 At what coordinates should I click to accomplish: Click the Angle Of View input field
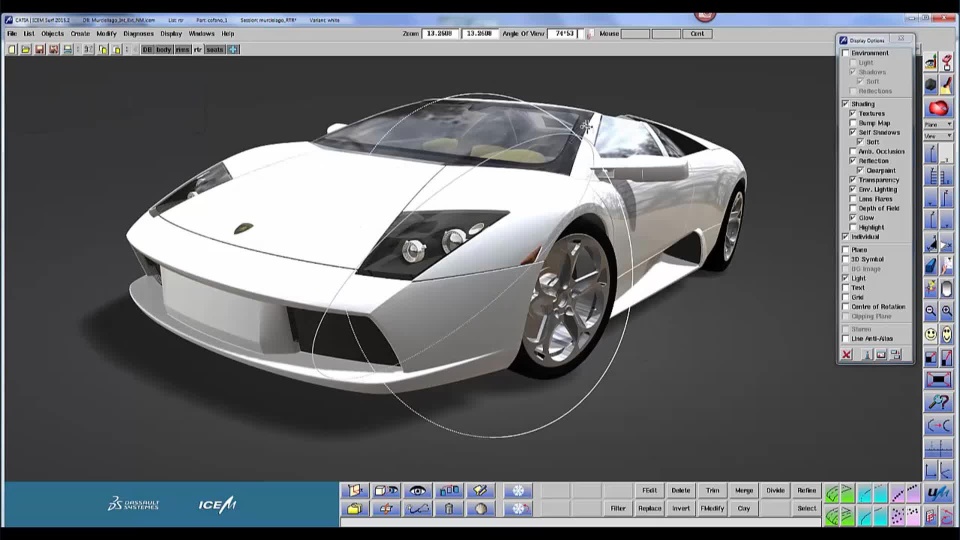[x=564, y=33]
